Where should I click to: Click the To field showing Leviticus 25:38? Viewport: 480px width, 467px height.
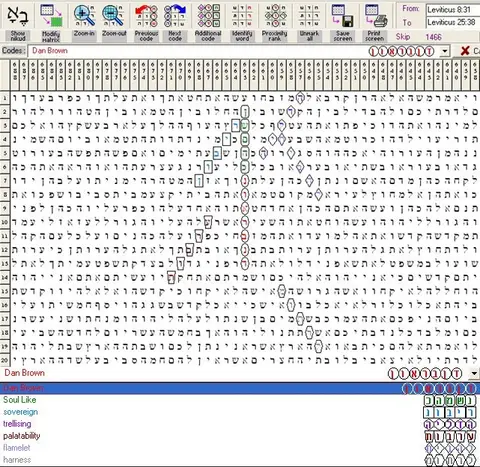click(x=453, y=22)
